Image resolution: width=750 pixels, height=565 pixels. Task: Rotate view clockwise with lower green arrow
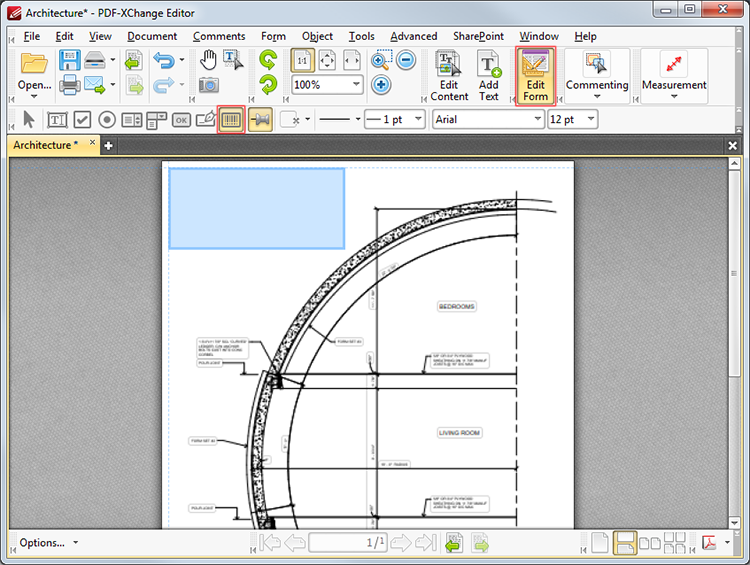click(268, 85)
